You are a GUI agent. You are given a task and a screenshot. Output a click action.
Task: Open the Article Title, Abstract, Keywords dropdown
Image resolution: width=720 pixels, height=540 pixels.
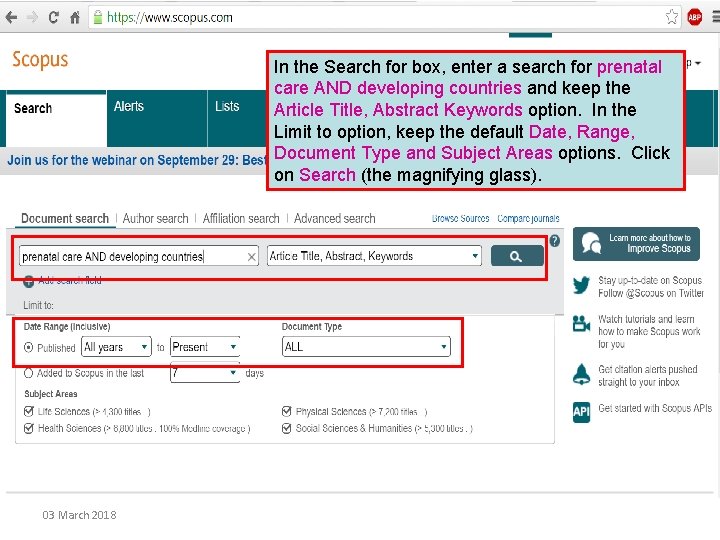(x=374, y=256)
